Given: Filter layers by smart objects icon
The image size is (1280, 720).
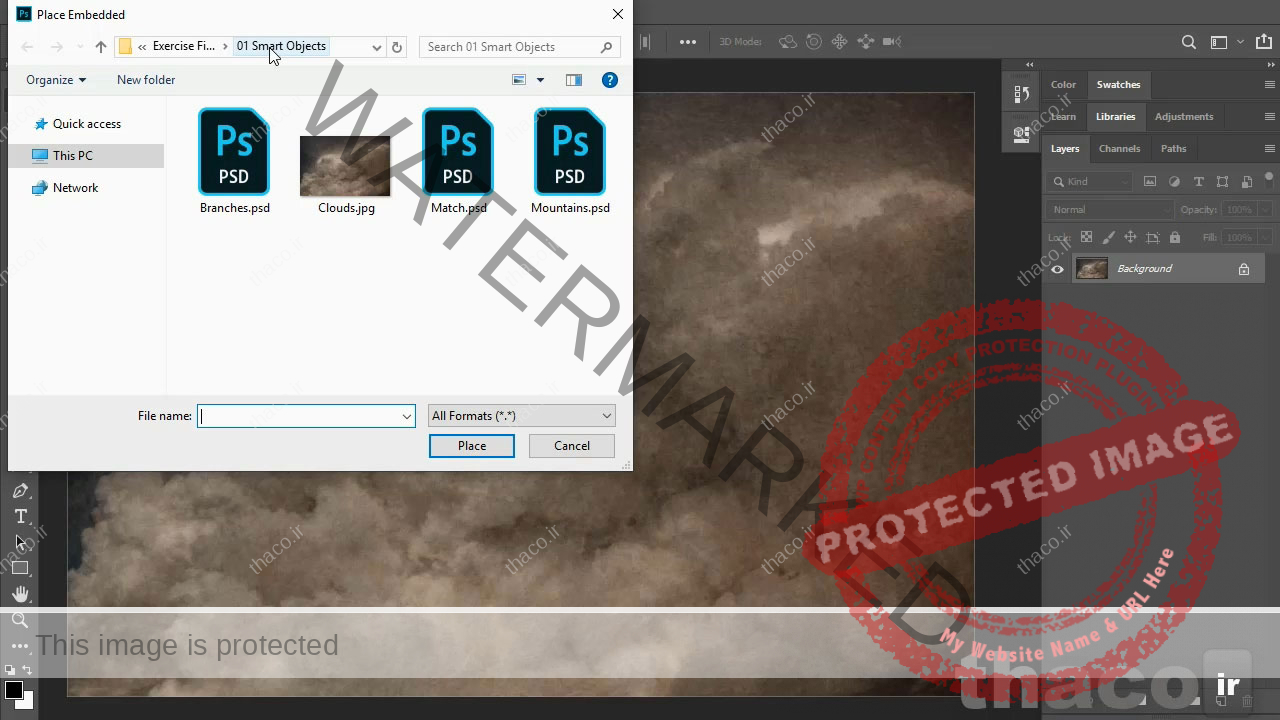Looking at the screenshot, I should 1246,182.
